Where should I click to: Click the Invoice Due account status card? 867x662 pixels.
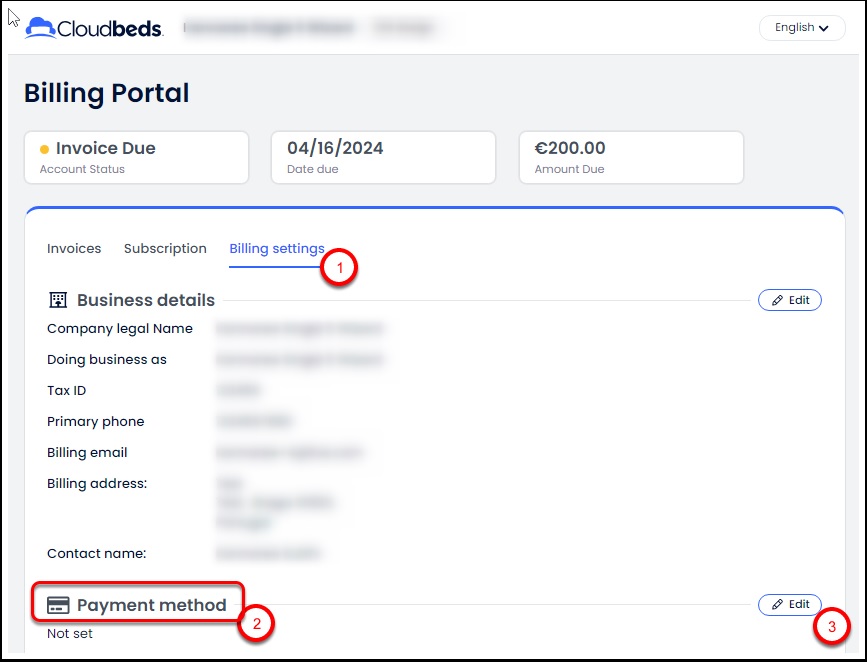coord(136,158)
